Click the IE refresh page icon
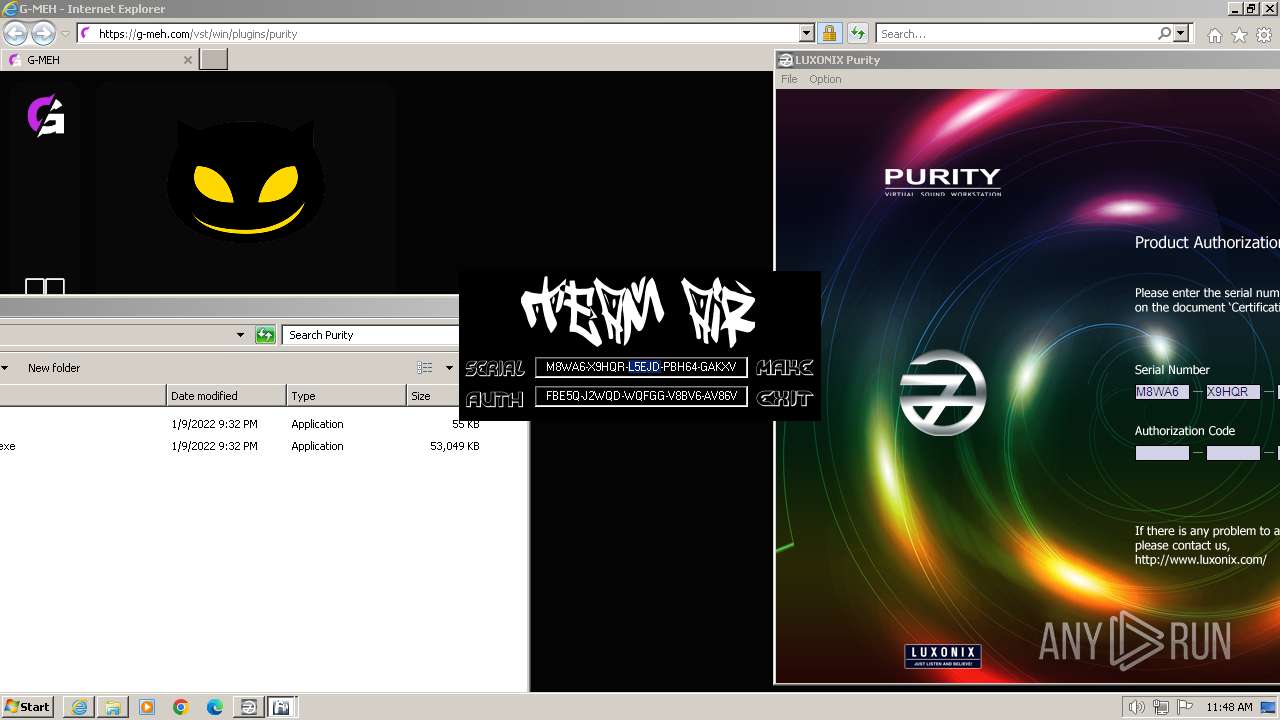Screen dimensions: 1280x720 click(x=857, y=33)
